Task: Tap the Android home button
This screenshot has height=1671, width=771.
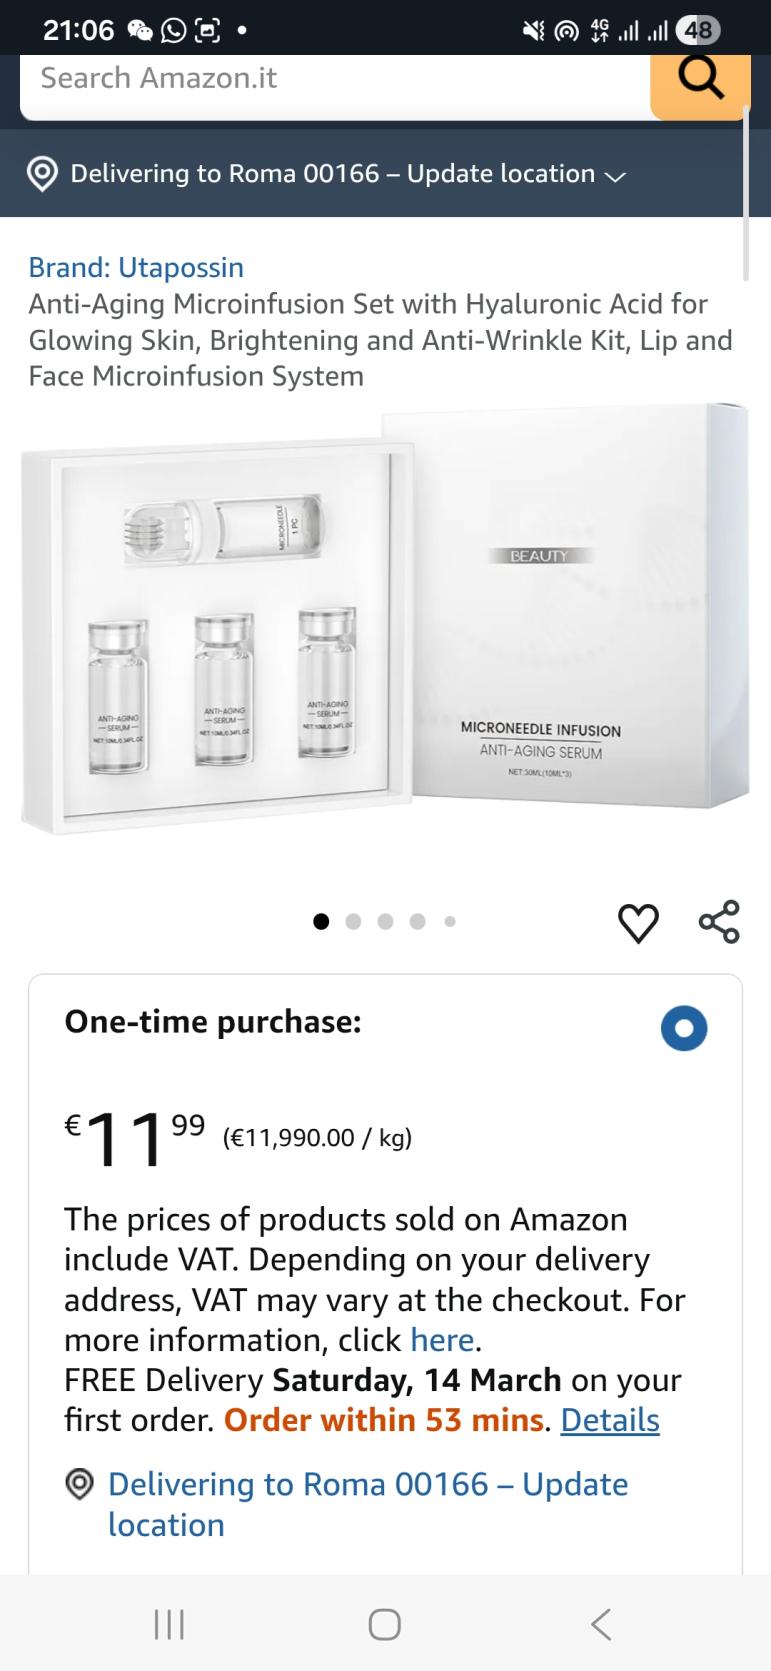Action: click(x=385, y=1624)
